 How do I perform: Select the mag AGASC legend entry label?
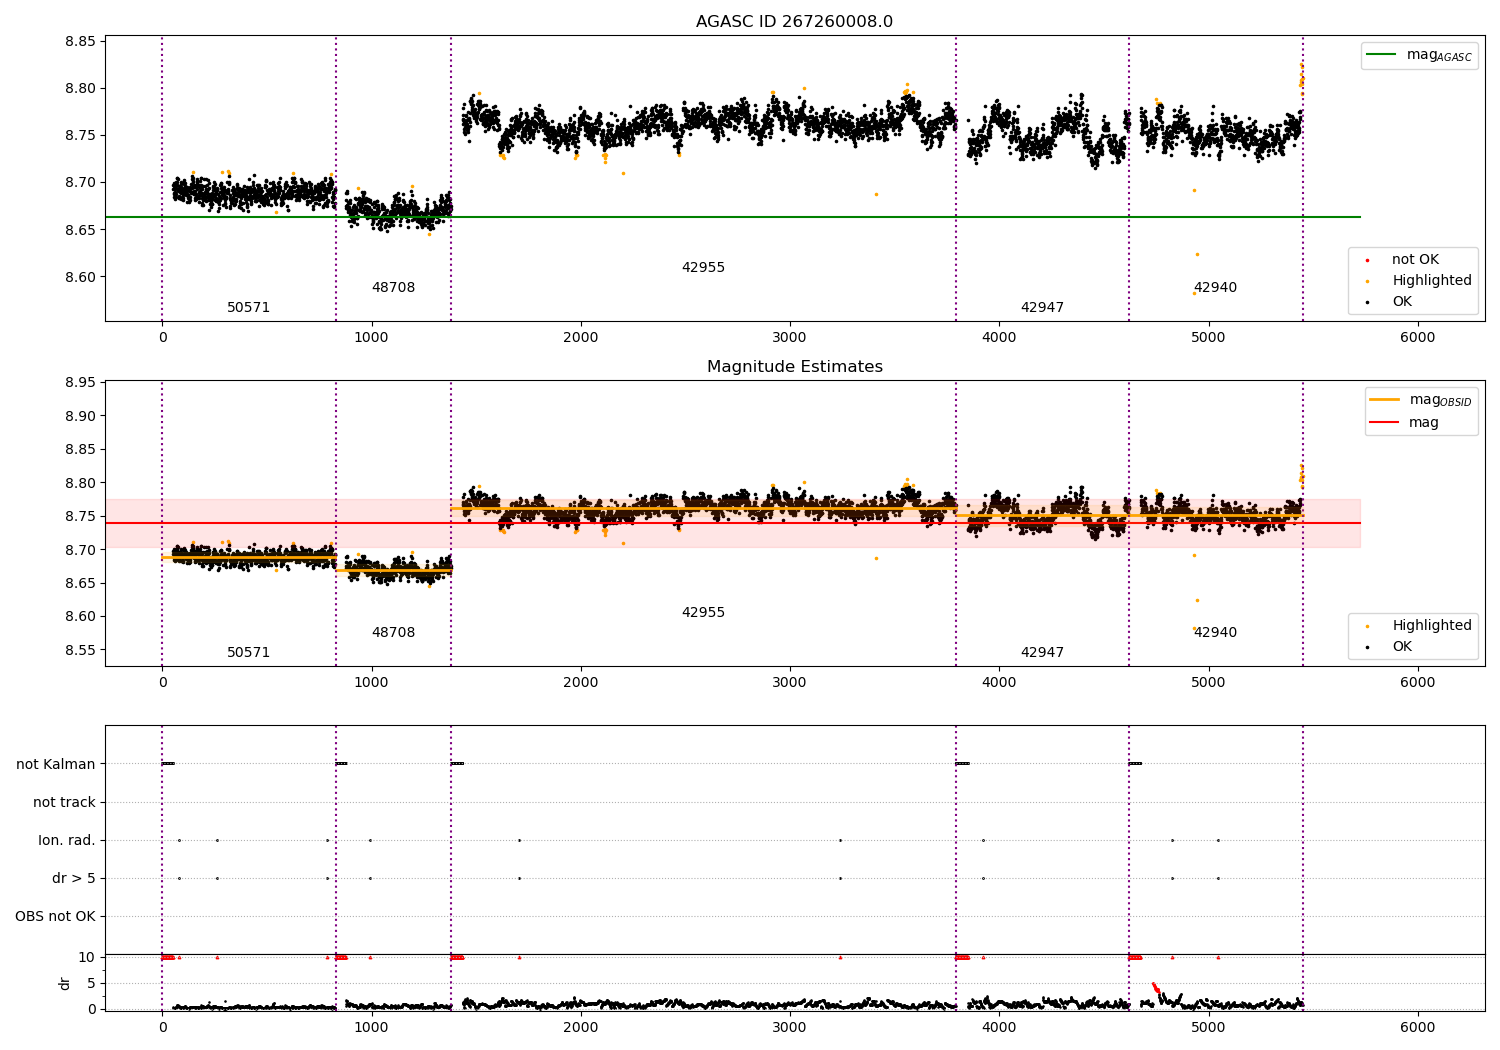pos(1439,55)
